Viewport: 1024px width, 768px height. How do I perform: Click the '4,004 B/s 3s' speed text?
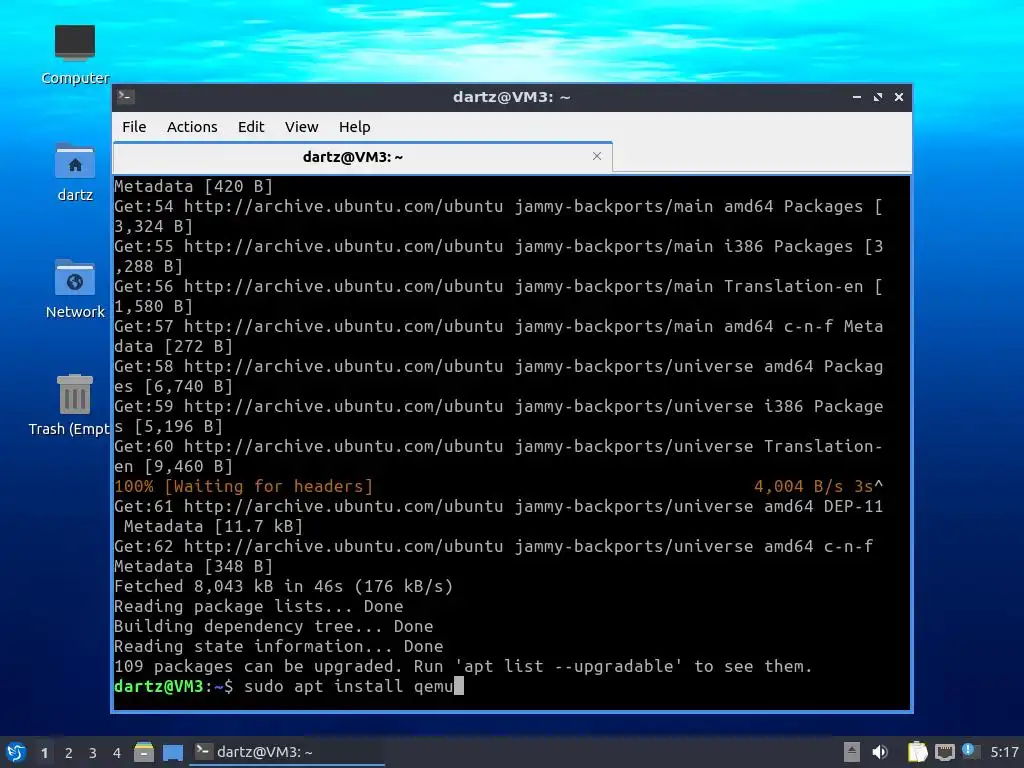(813, 487)
